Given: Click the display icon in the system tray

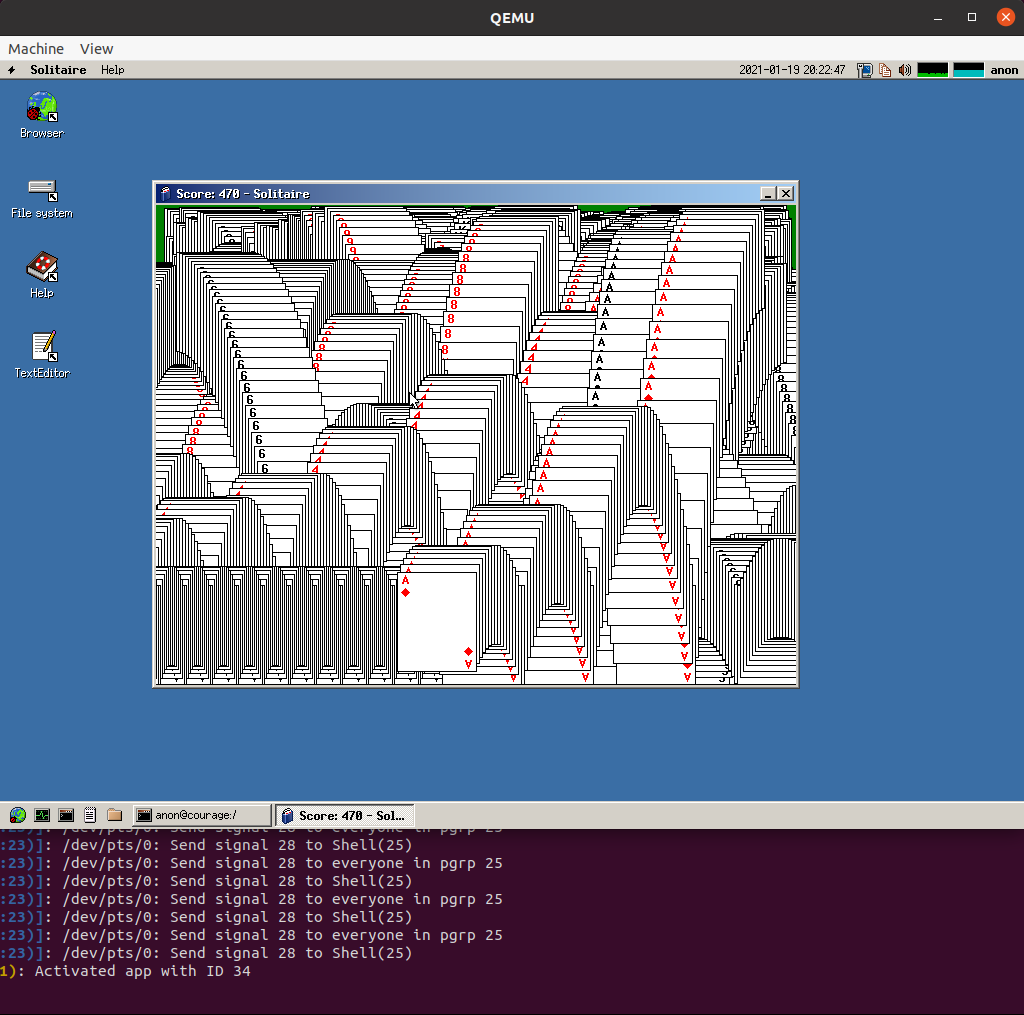Looking at the screenshot, I should tap(864, 69).
